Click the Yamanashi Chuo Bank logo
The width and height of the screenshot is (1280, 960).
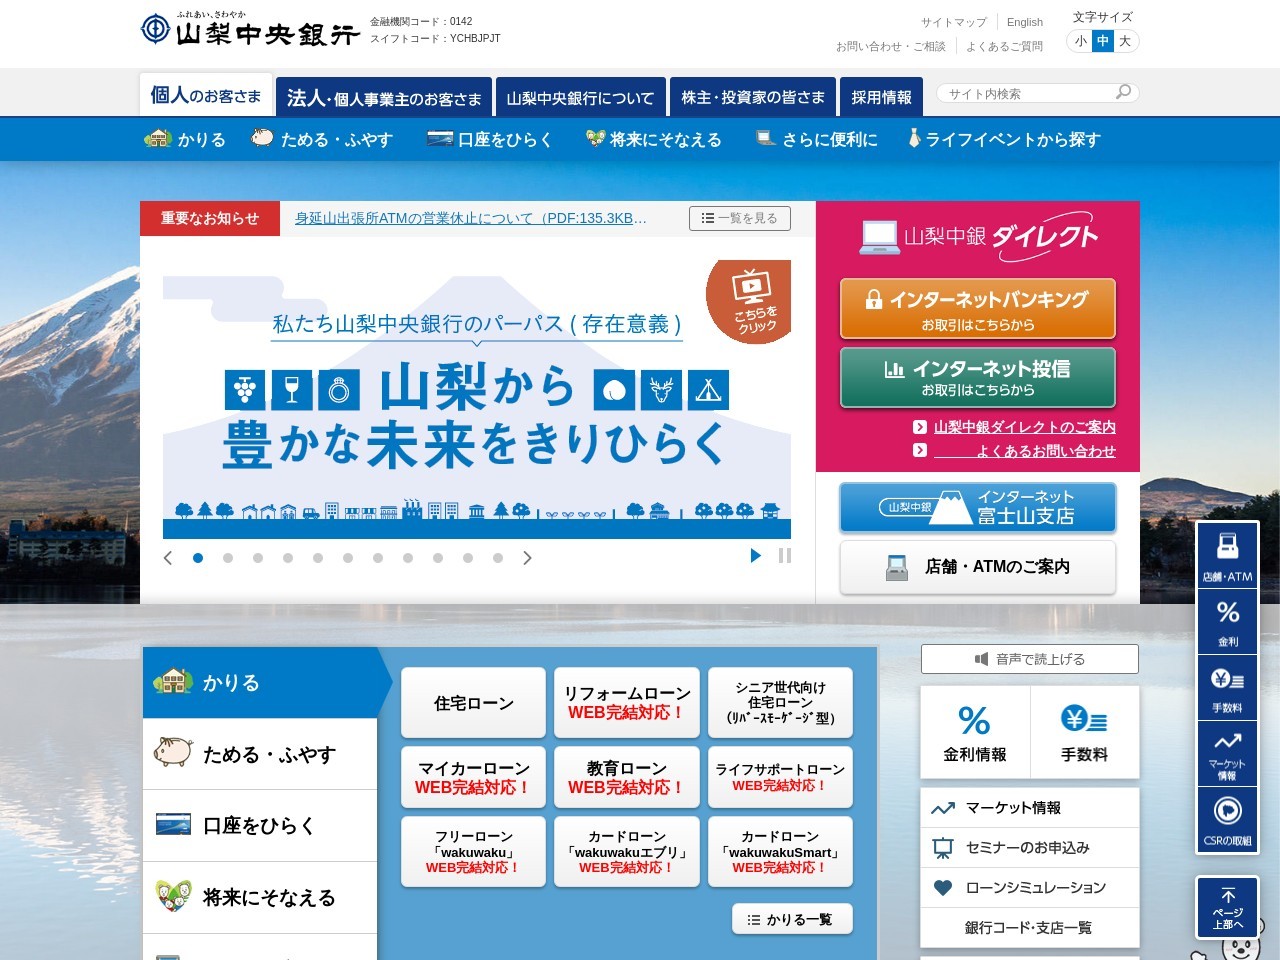[x=250, y=29]
